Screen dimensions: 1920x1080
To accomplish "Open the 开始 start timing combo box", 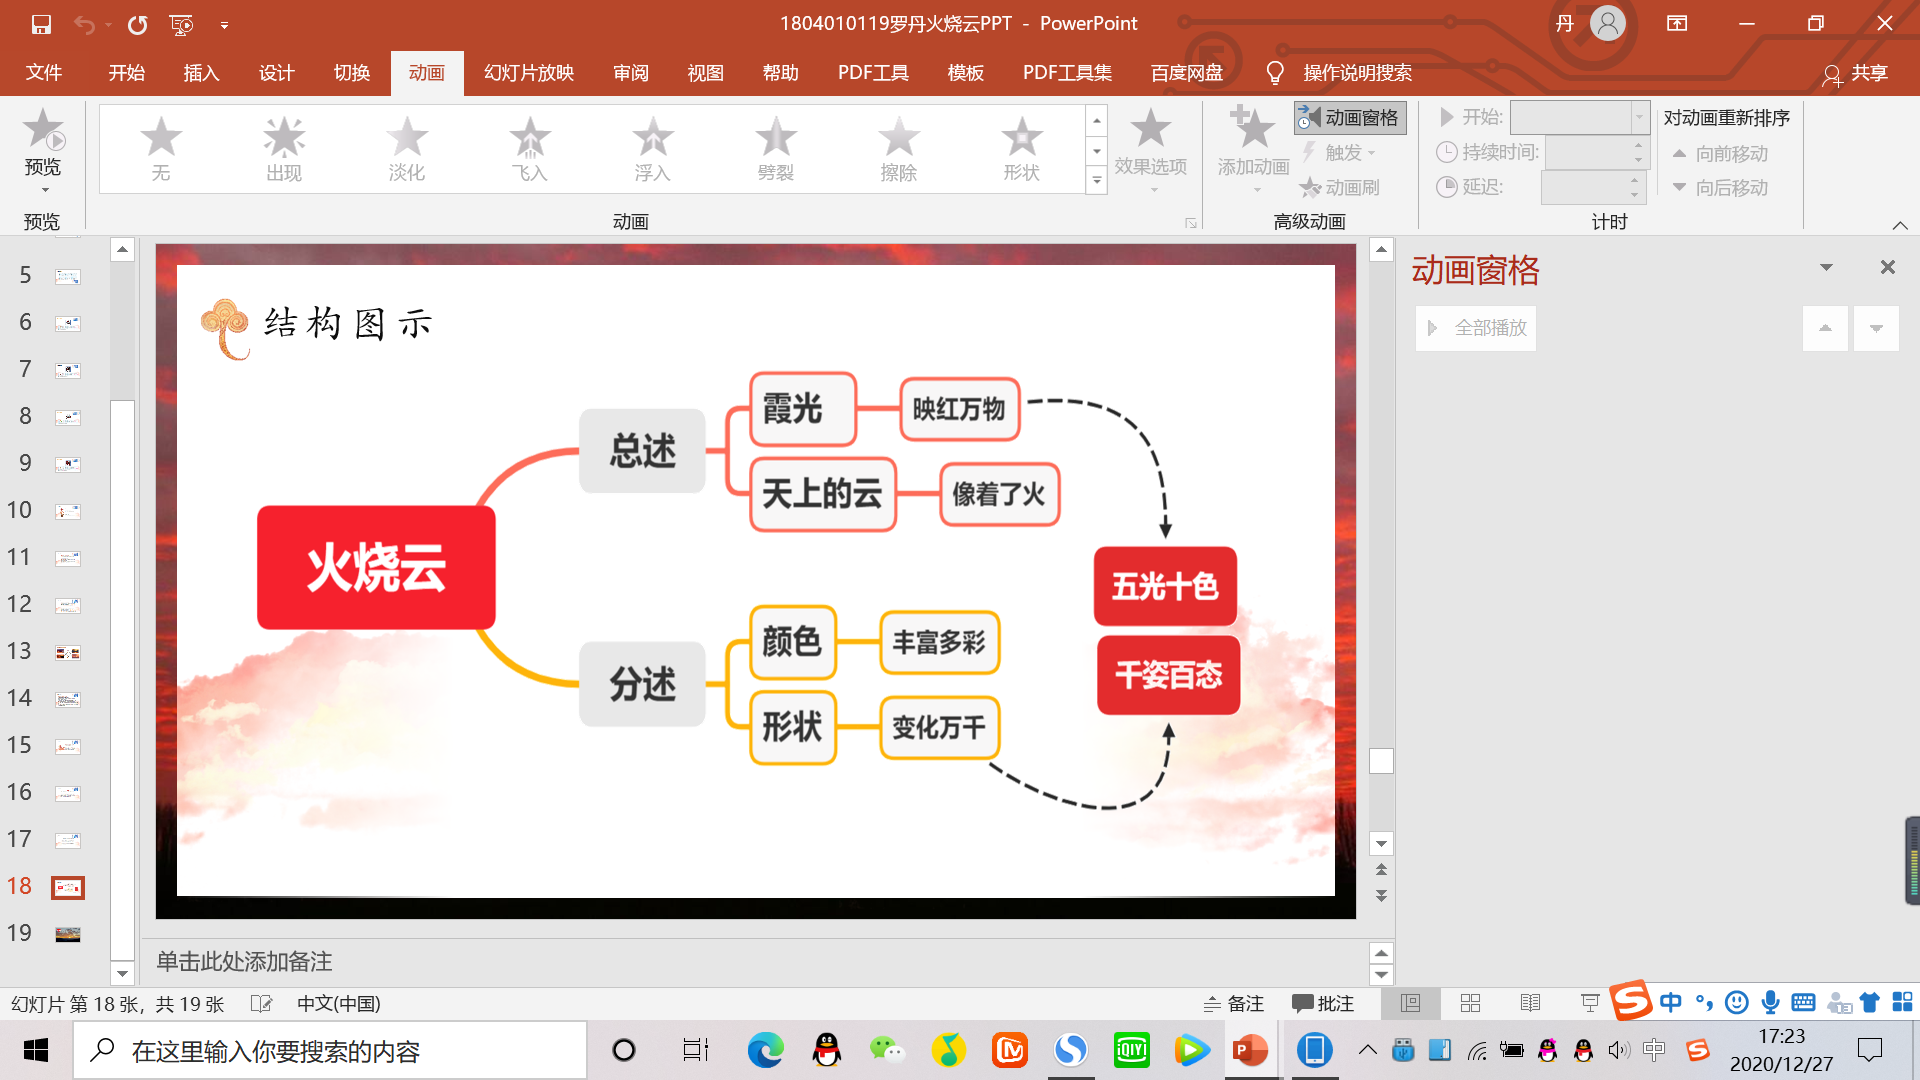I will pyautogui.click(x=1579, y=117).
